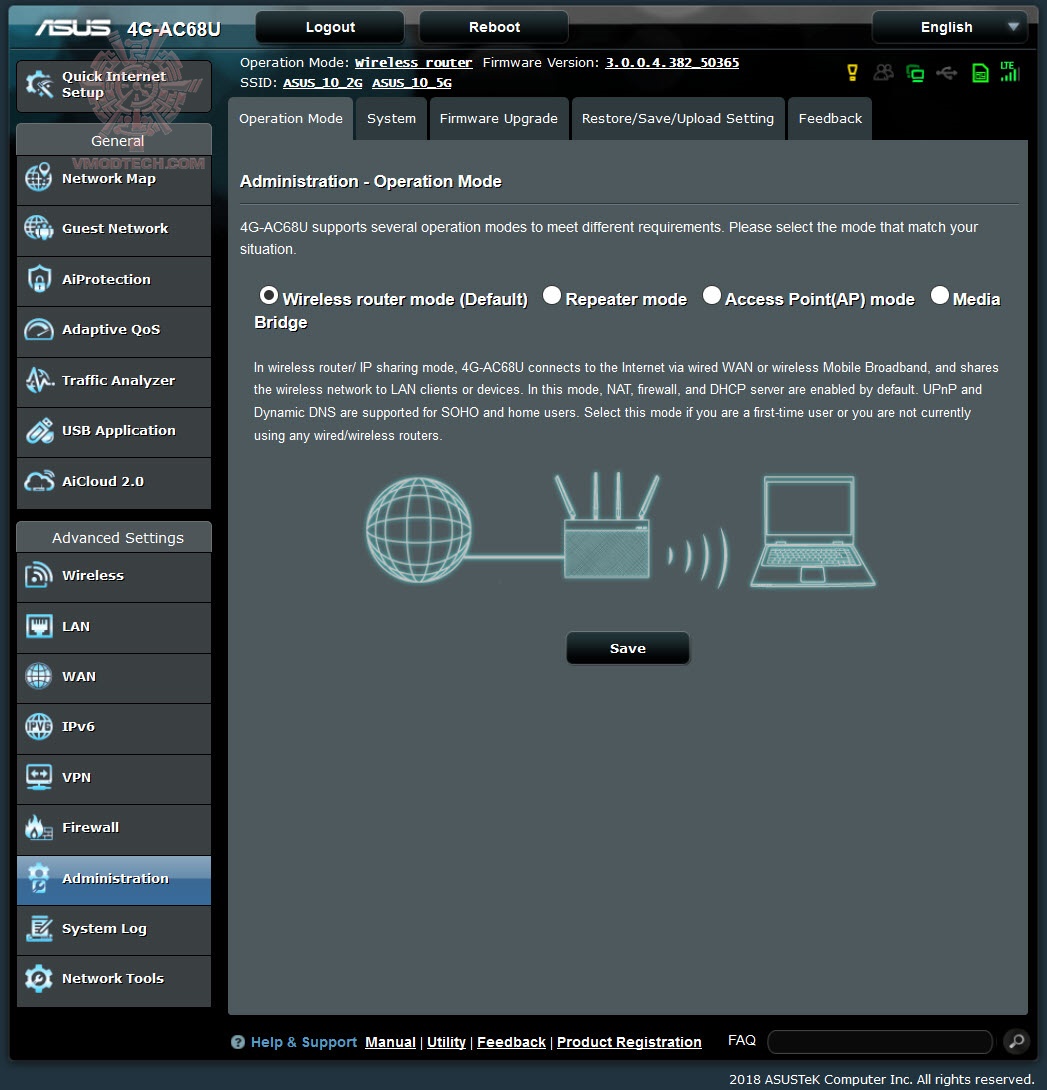The width and height of the screenshot is (1047, 1090).
Task: Click the Help & Support question icon
Action: click(x=238, y=1041)
